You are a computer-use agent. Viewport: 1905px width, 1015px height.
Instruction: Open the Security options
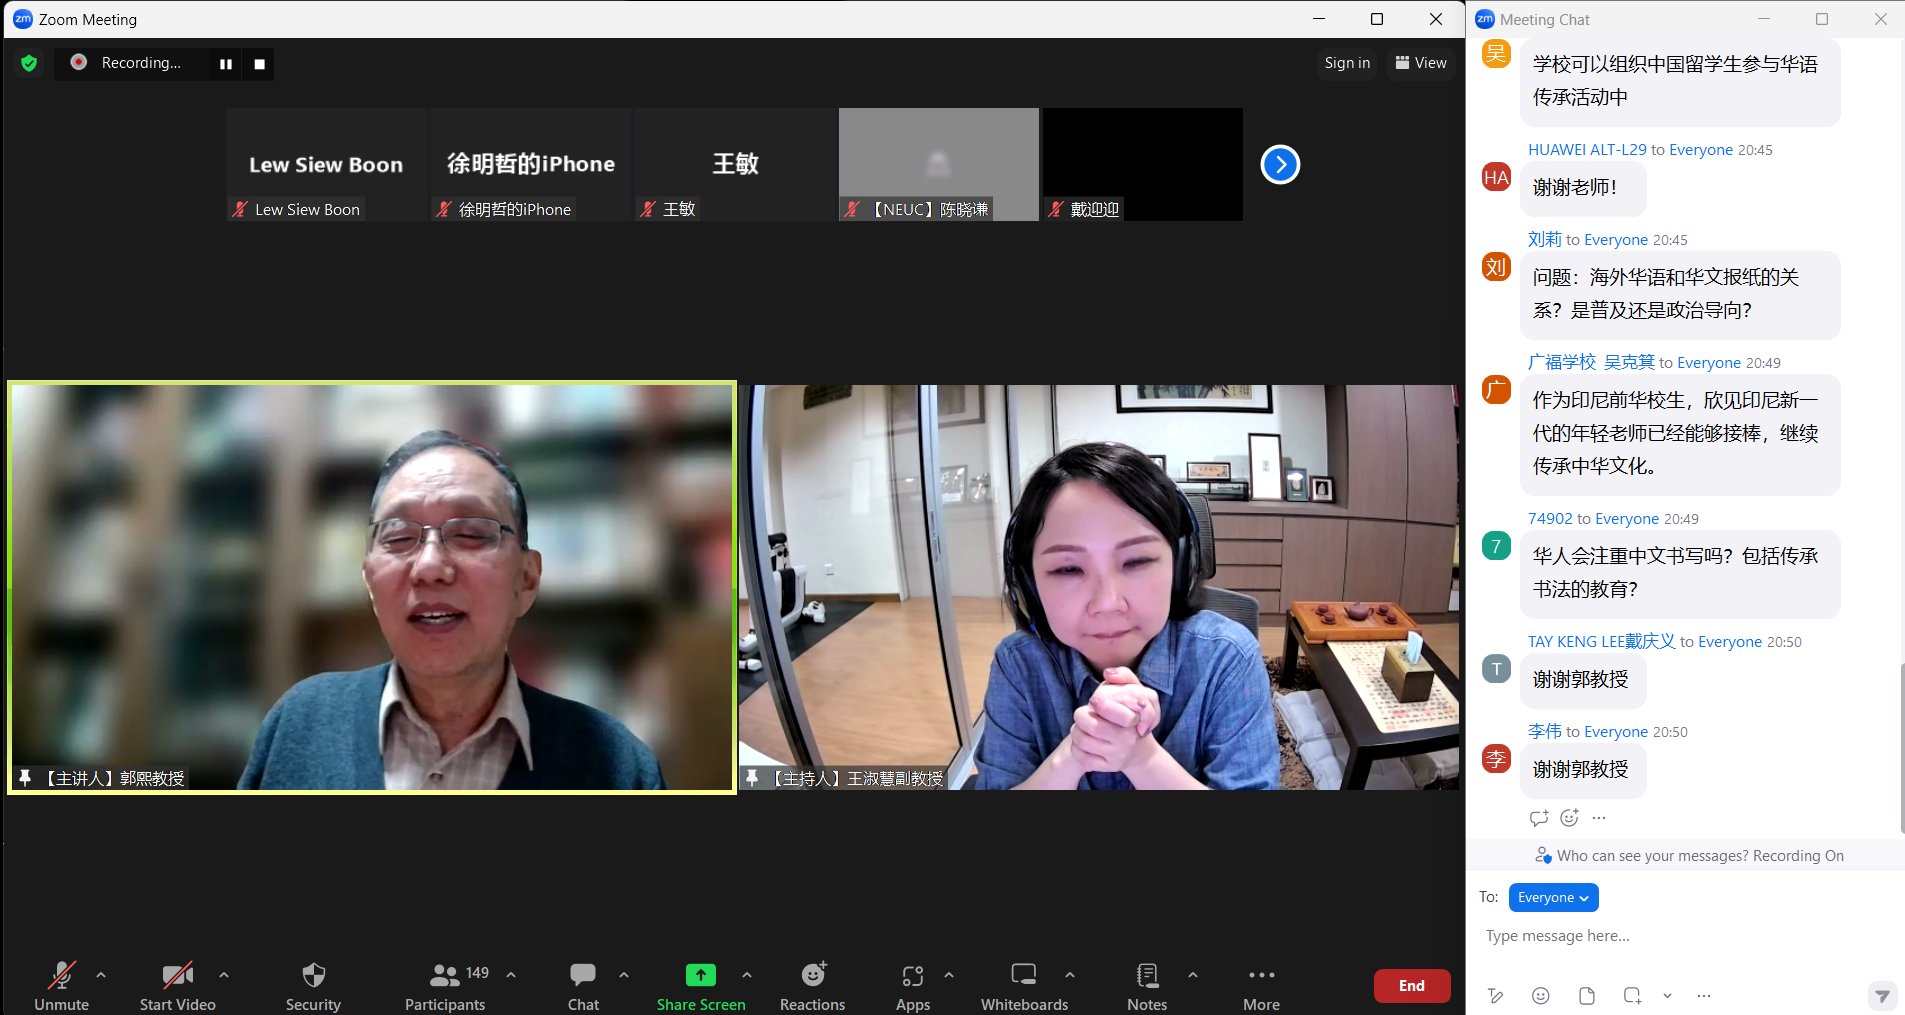click(x=313, y=986)
